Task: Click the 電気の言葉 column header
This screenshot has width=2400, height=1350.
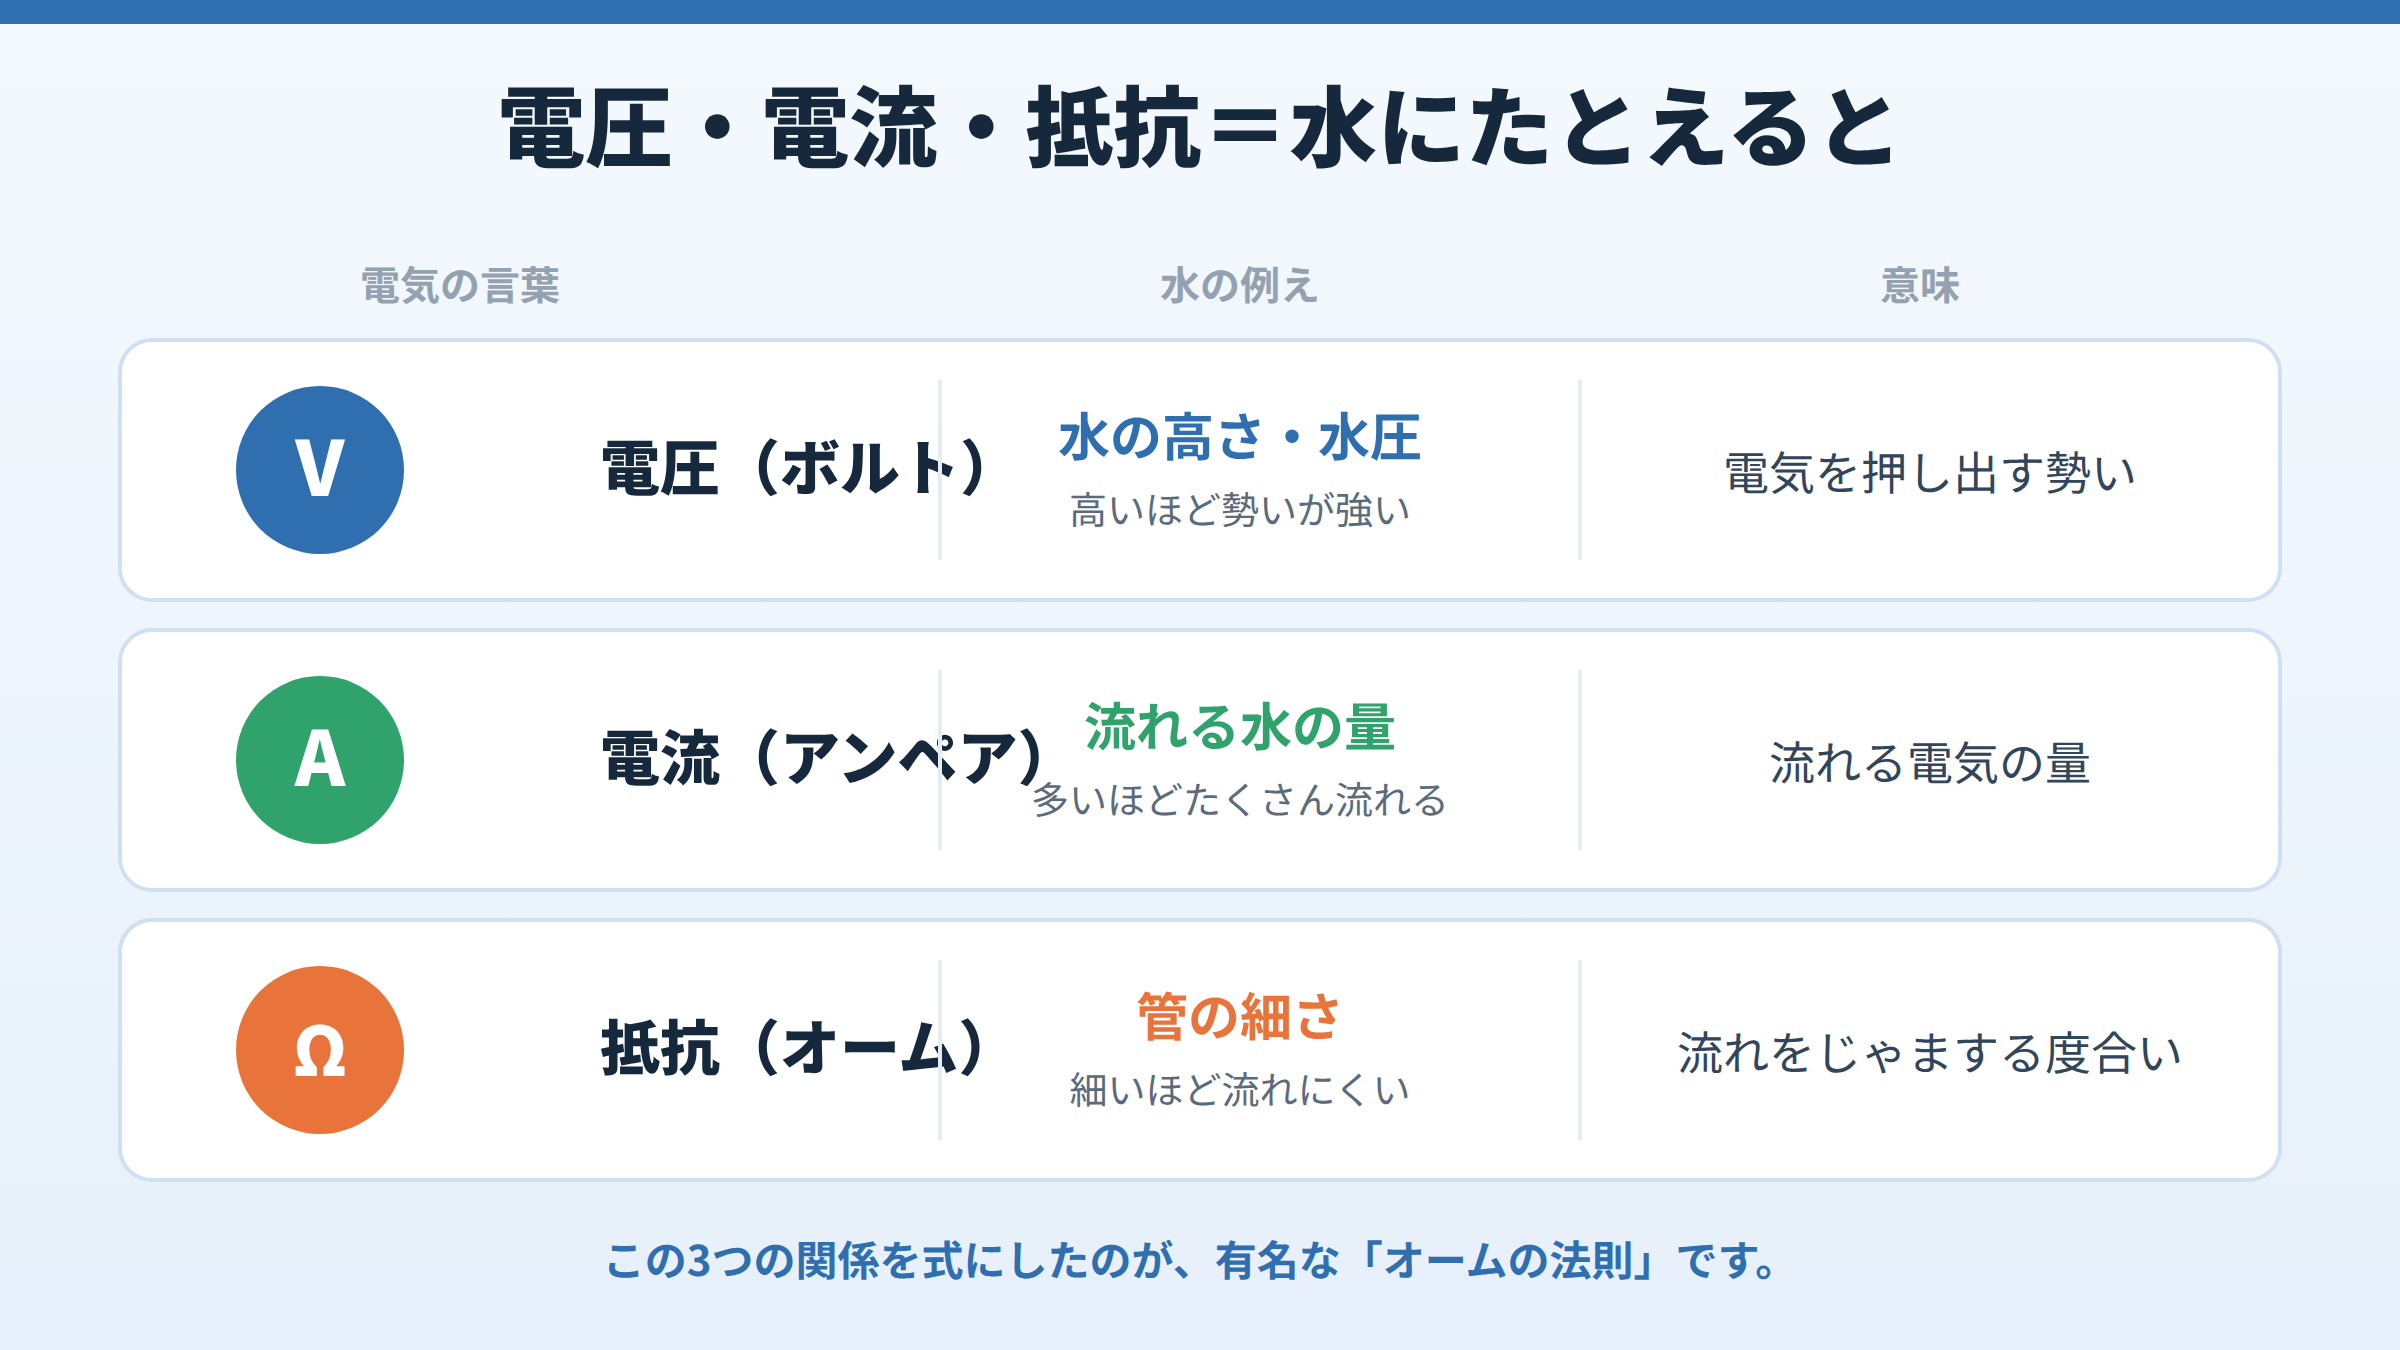Action: (x=460, y=286)
